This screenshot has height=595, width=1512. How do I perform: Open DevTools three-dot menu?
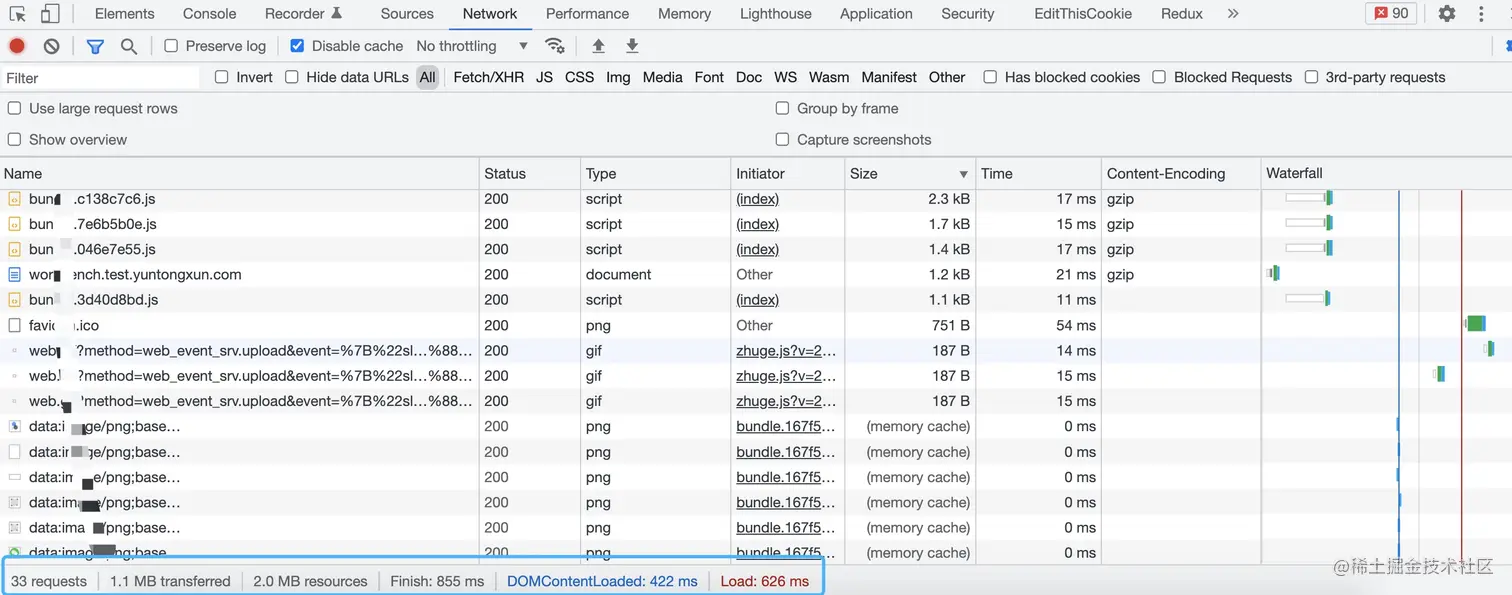click(1482, 14)
